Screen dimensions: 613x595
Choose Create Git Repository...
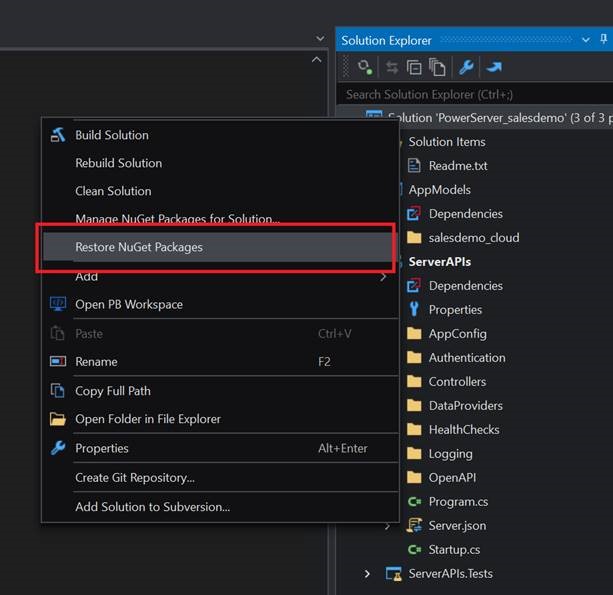click(x=220, y=477)
